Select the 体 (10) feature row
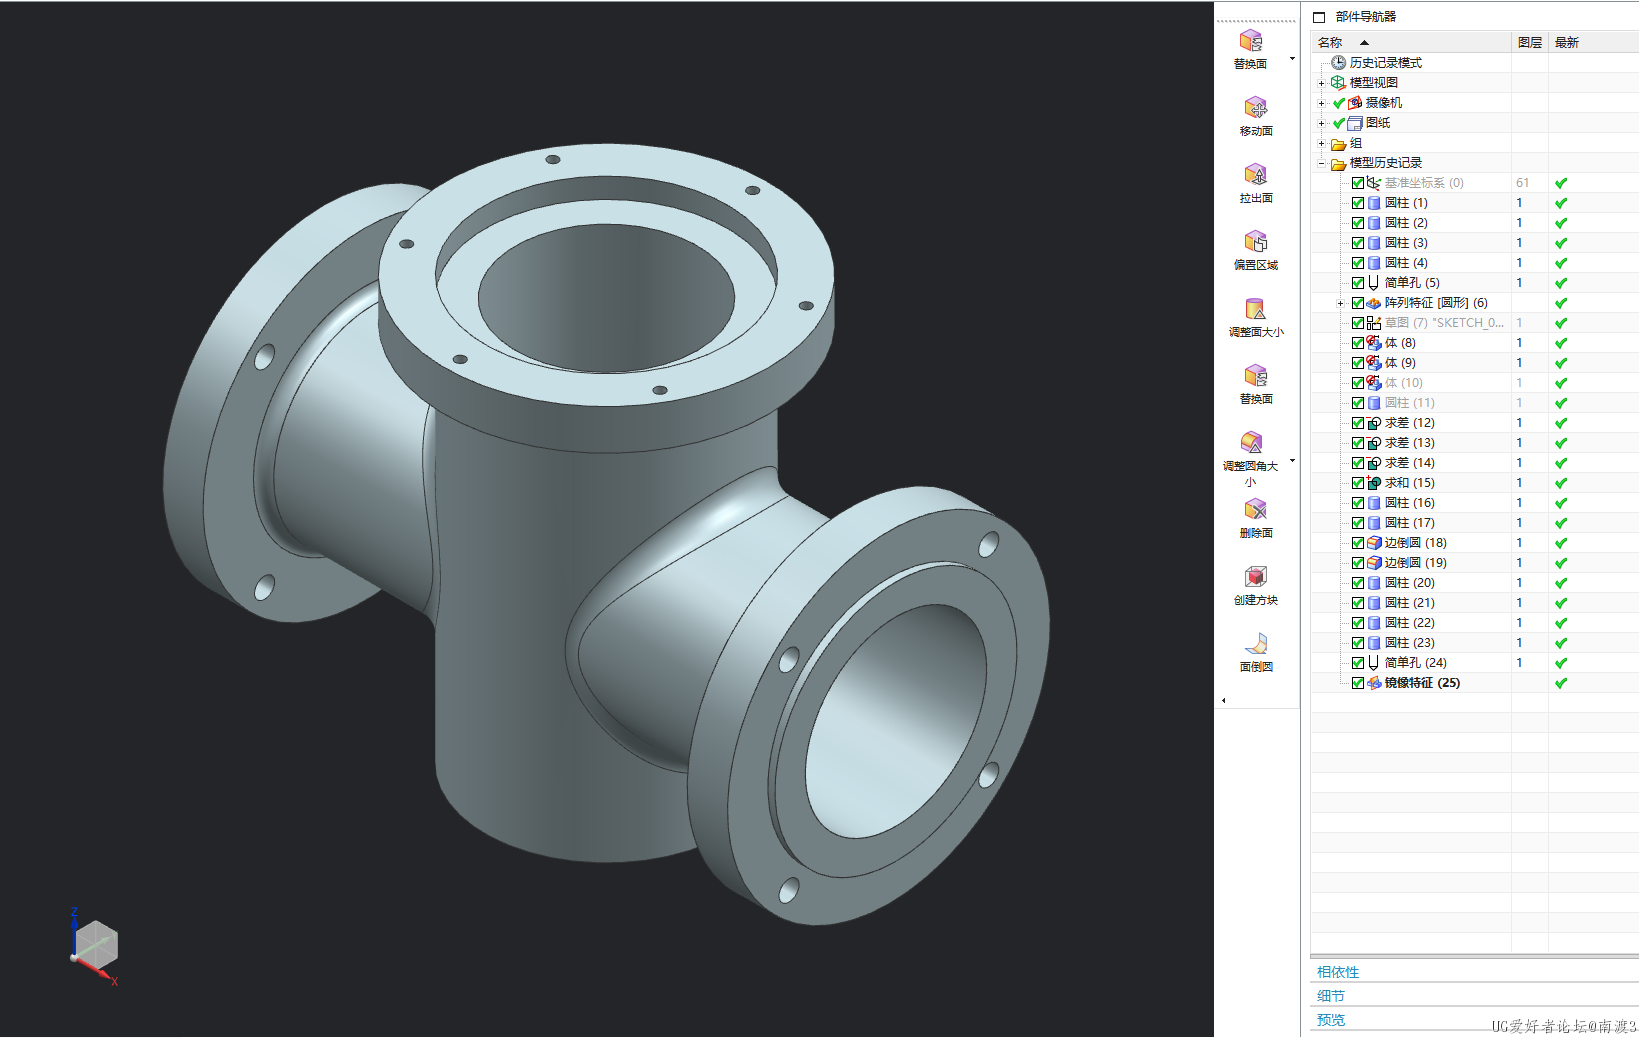This screenshot has height=1038, width=1639. pos(1474,382)
